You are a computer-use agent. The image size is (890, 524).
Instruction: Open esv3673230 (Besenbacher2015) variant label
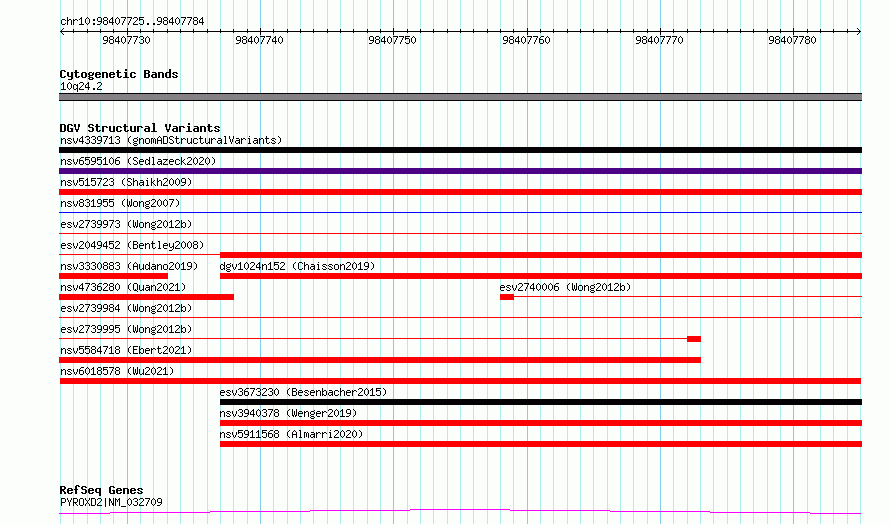coord(303,392)
